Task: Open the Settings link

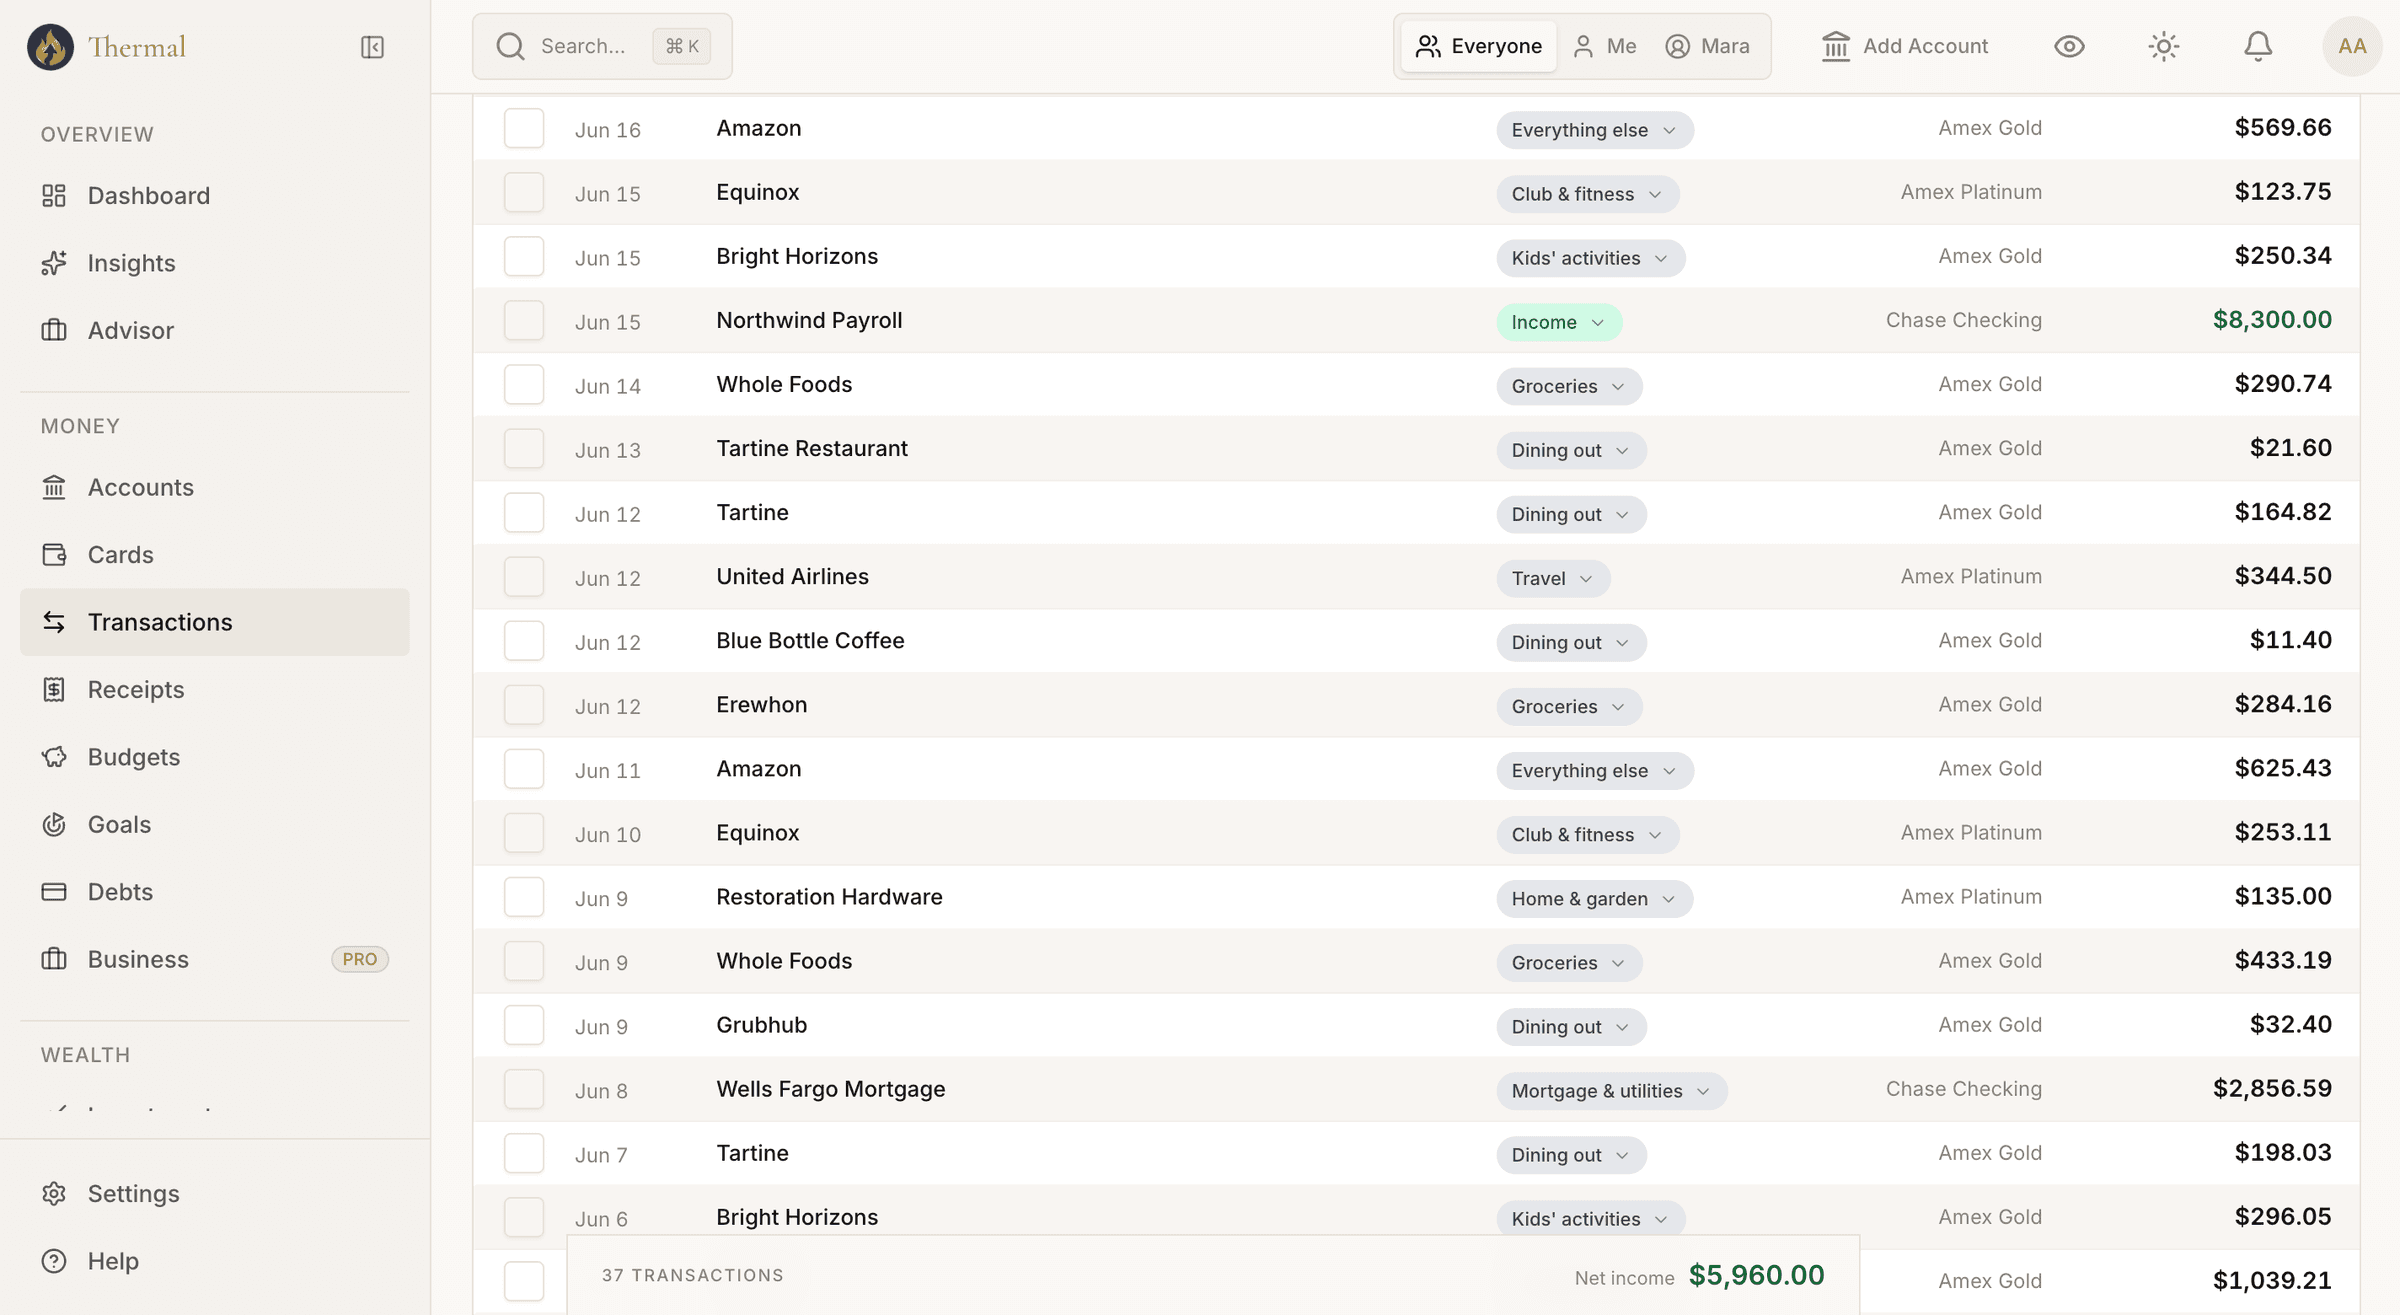Action: coord(215,1193)
